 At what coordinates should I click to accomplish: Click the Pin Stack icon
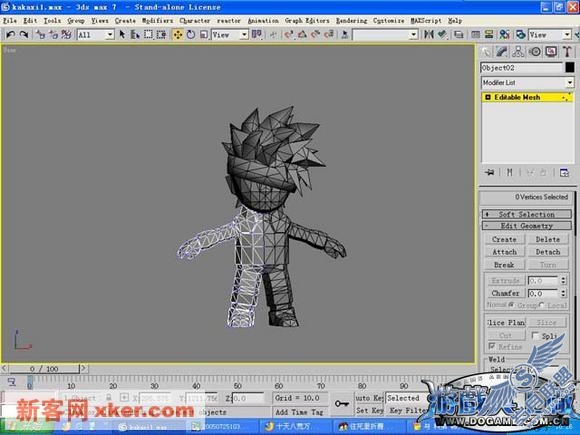[x=489, y=172]
